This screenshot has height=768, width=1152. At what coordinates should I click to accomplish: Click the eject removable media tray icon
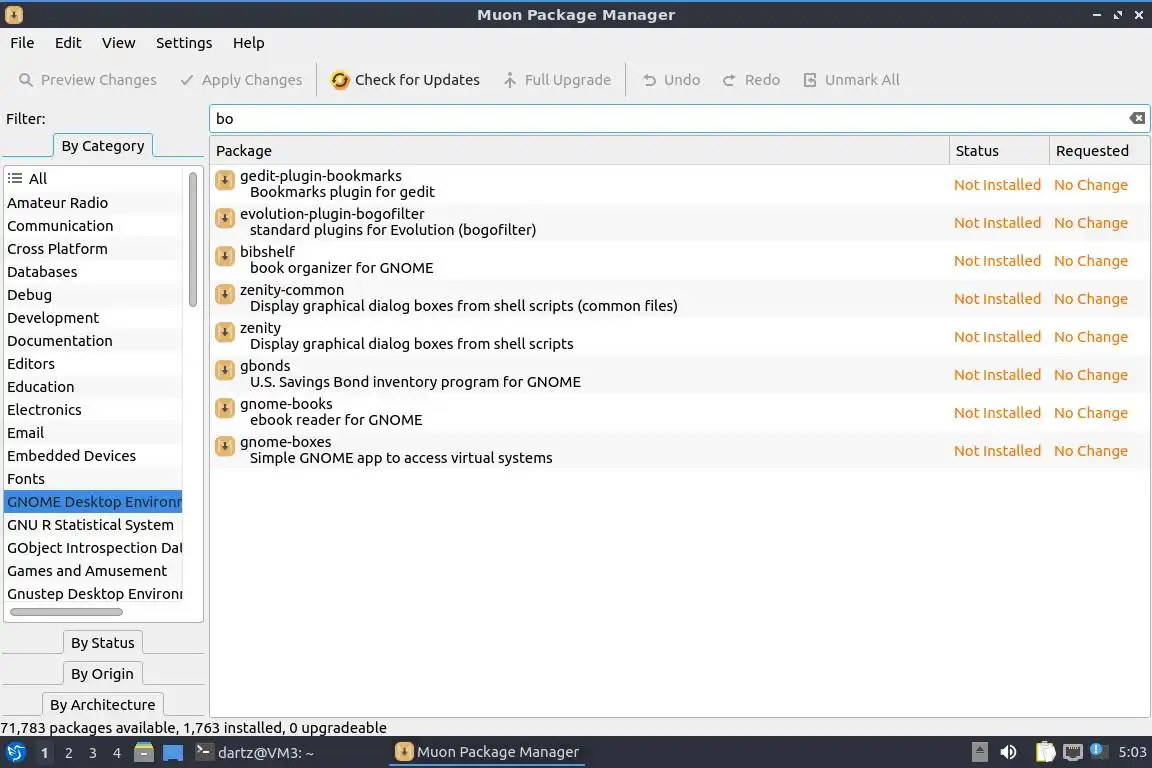[979, 752]
